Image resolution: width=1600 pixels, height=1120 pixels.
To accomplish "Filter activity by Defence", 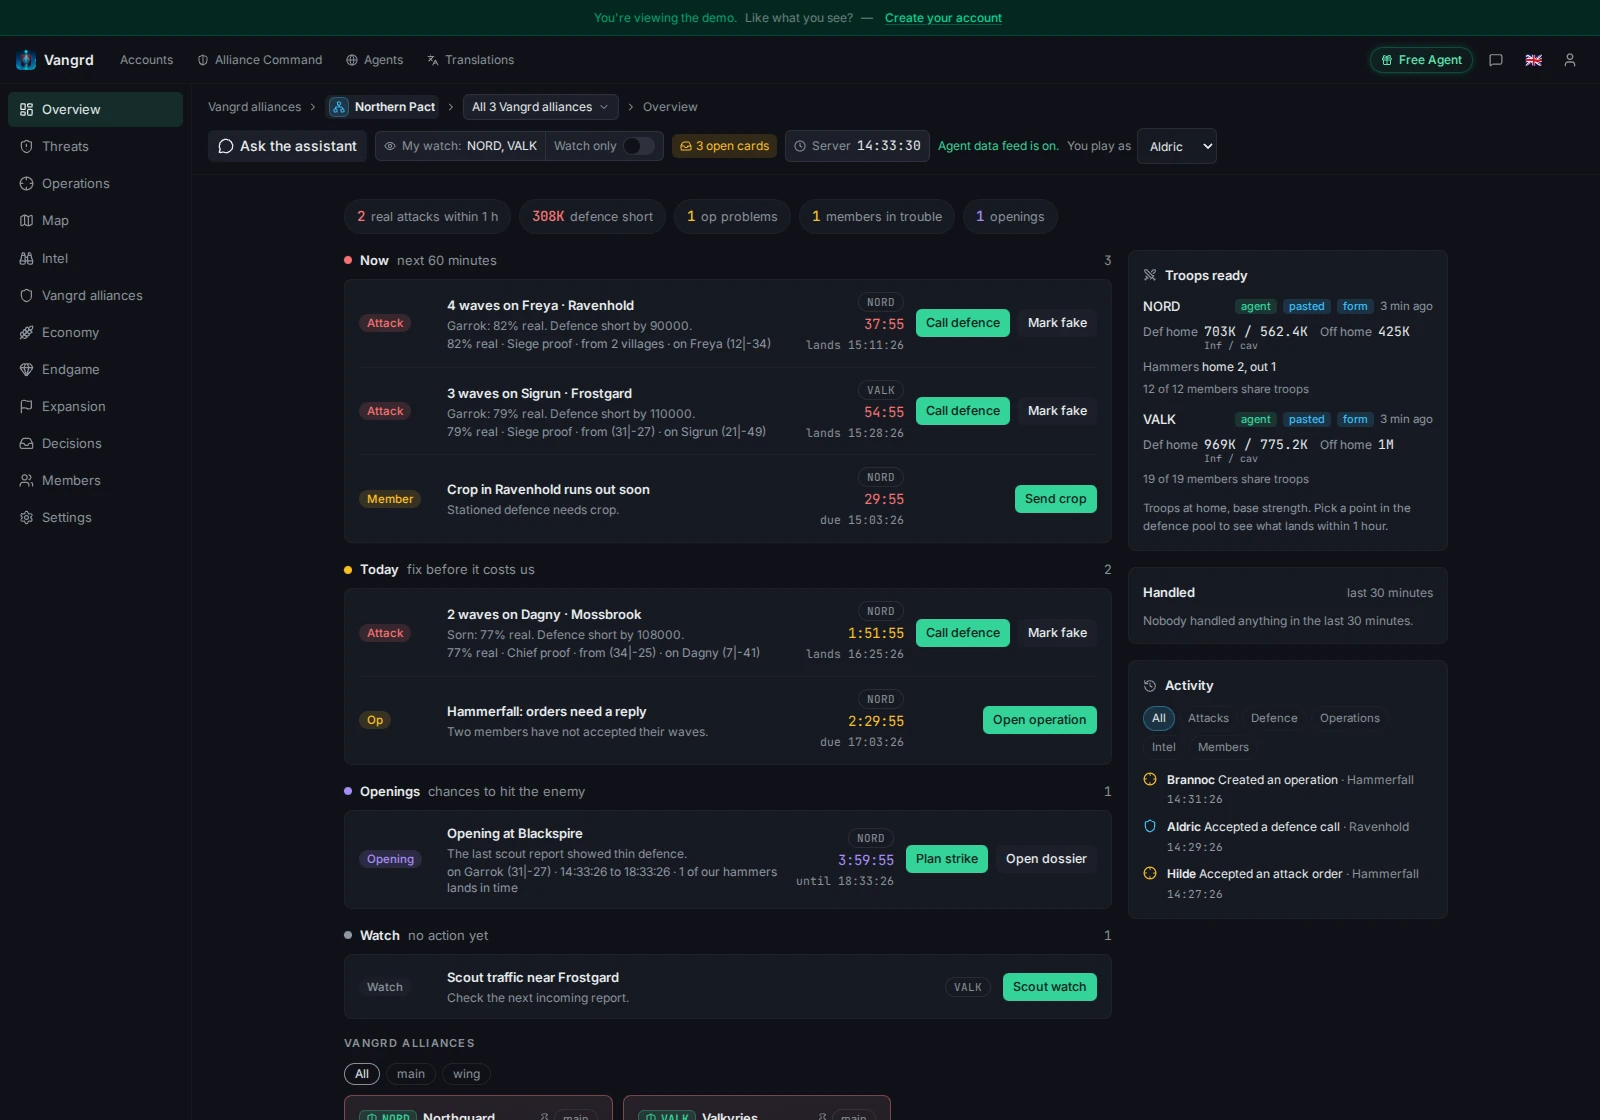I will point(1274,718).
